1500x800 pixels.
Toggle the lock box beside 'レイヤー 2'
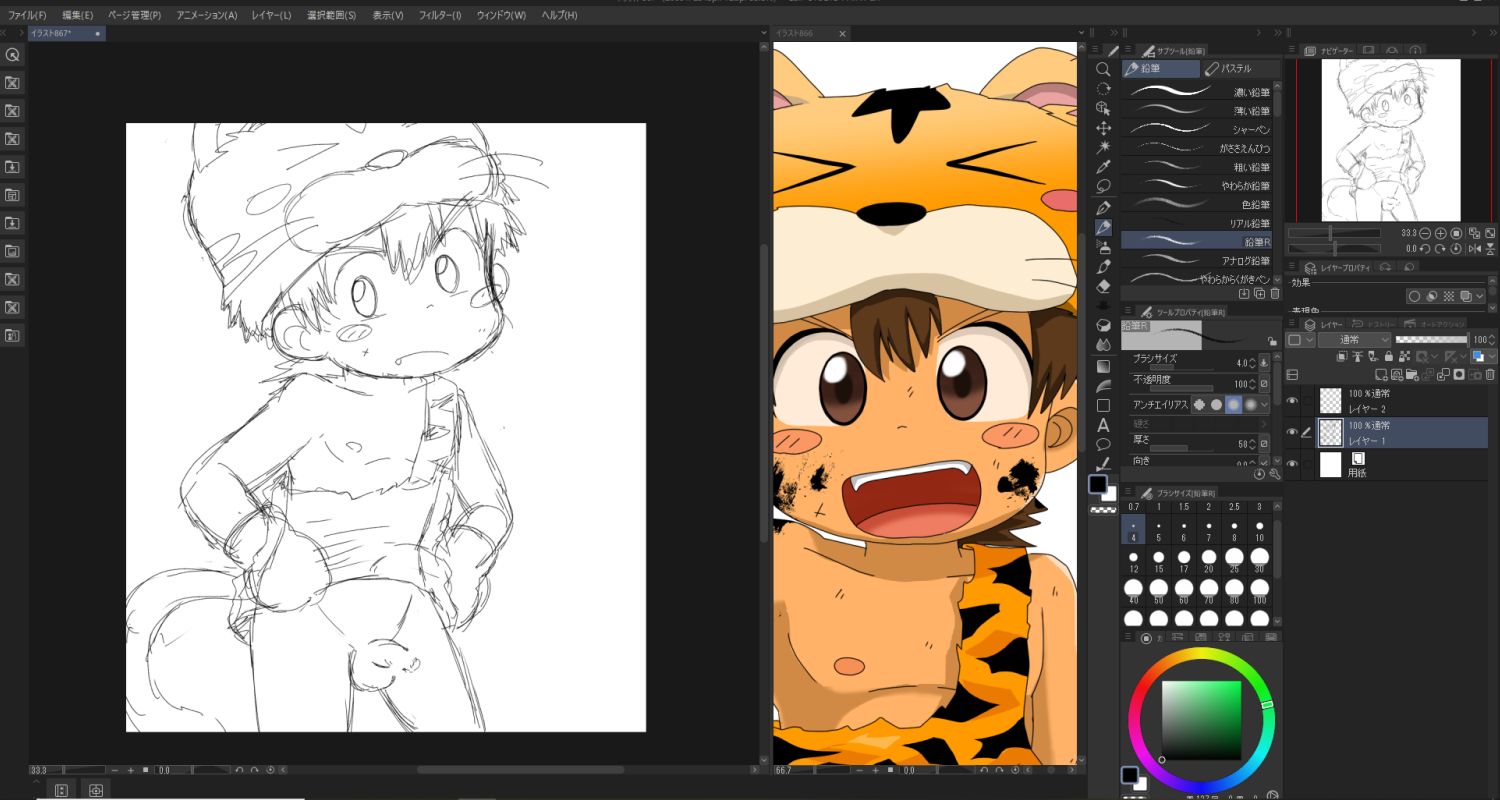click(x=1307, y=401)
